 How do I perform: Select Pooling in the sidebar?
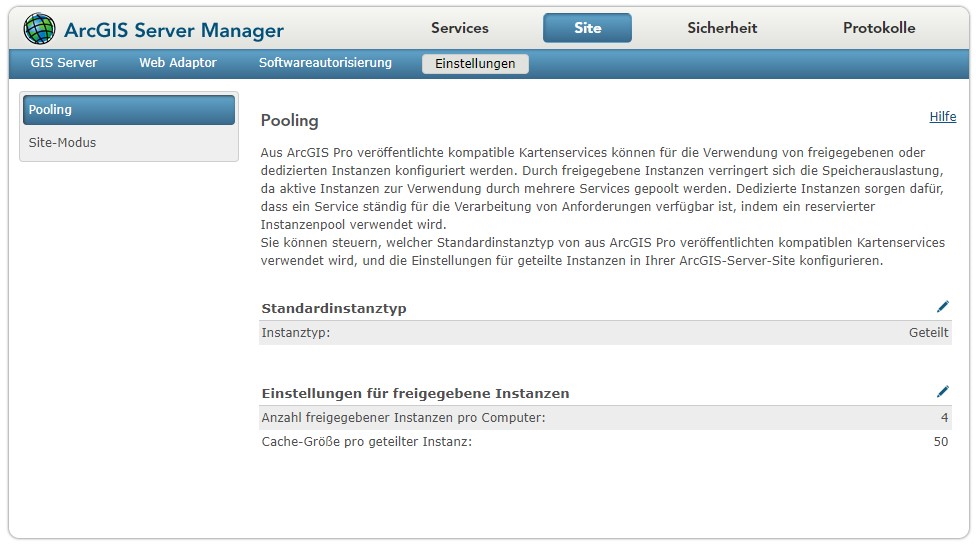click(x=129, y=110)
